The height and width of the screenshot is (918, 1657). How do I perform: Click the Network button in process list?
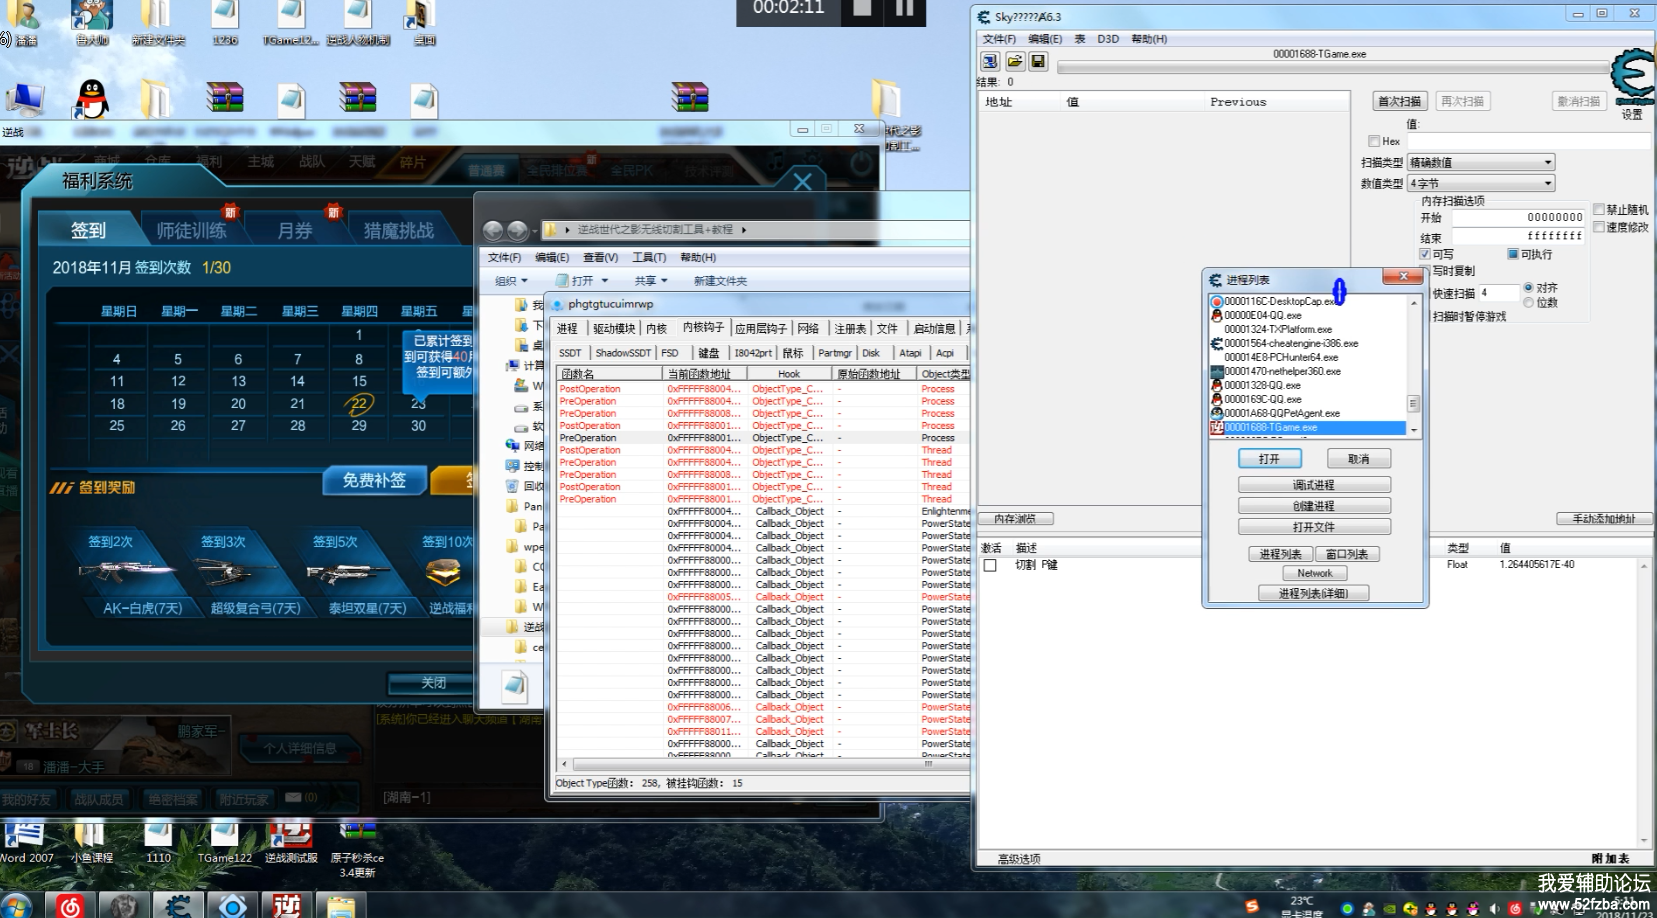(1314, 573)
